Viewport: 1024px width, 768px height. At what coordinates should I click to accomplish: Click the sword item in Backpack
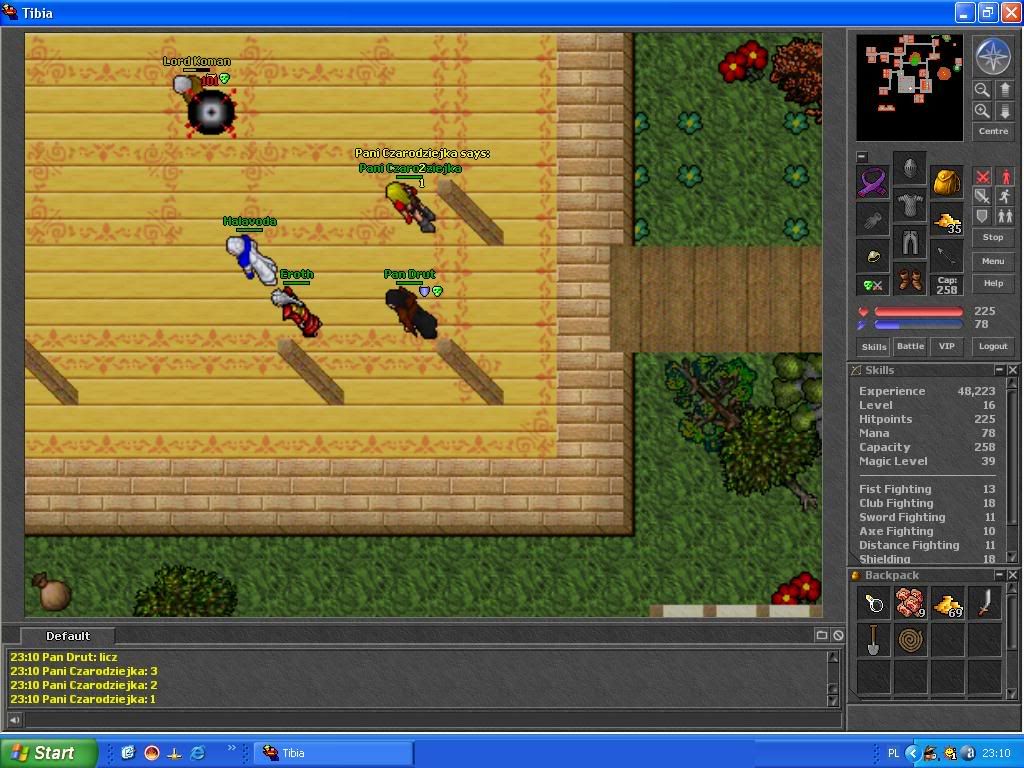985,603
